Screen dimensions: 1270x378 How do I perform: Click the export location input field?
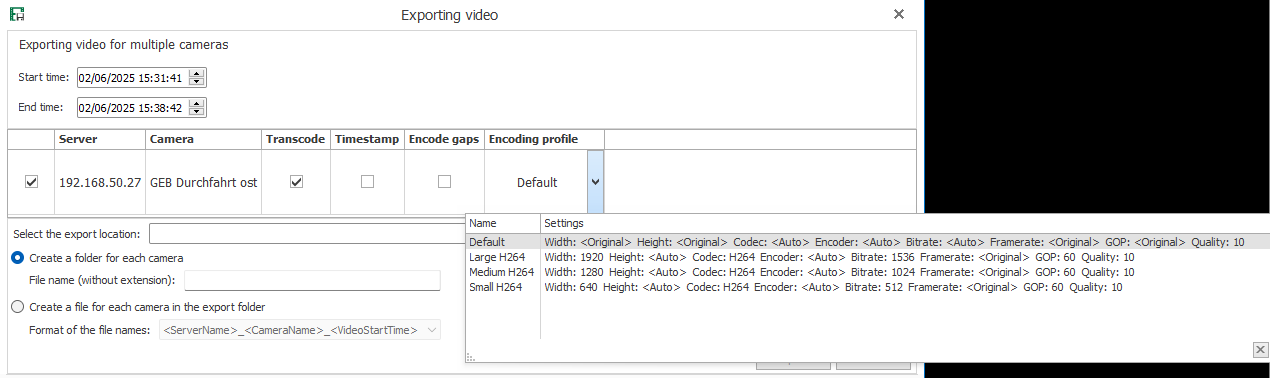[x=307, y=233]
